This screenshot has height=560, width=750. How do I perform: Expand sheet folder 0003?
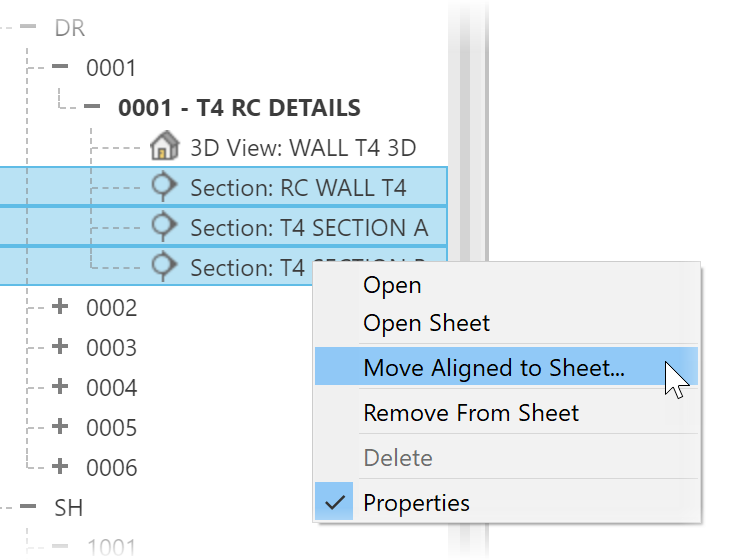(x=60, y=346)
